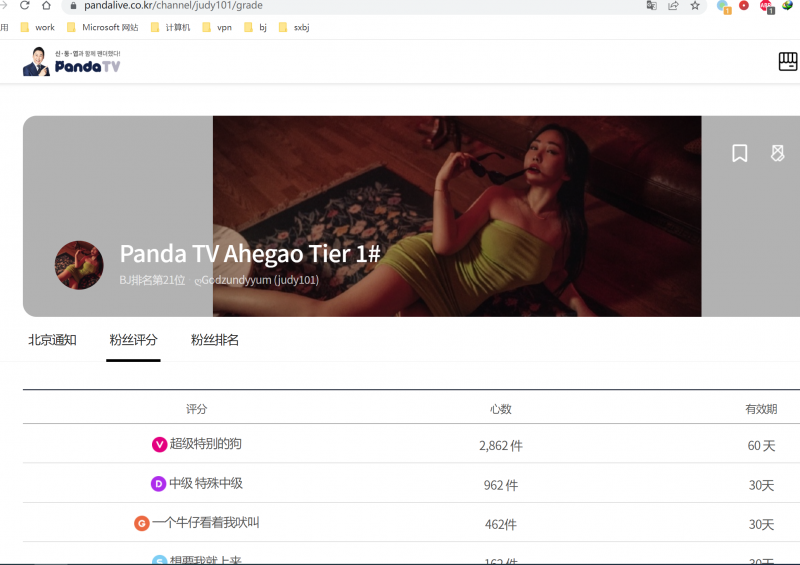Screen dimensions: 800x565
Task: Select the 粉丝评分 tab
Action: [133, 340]
